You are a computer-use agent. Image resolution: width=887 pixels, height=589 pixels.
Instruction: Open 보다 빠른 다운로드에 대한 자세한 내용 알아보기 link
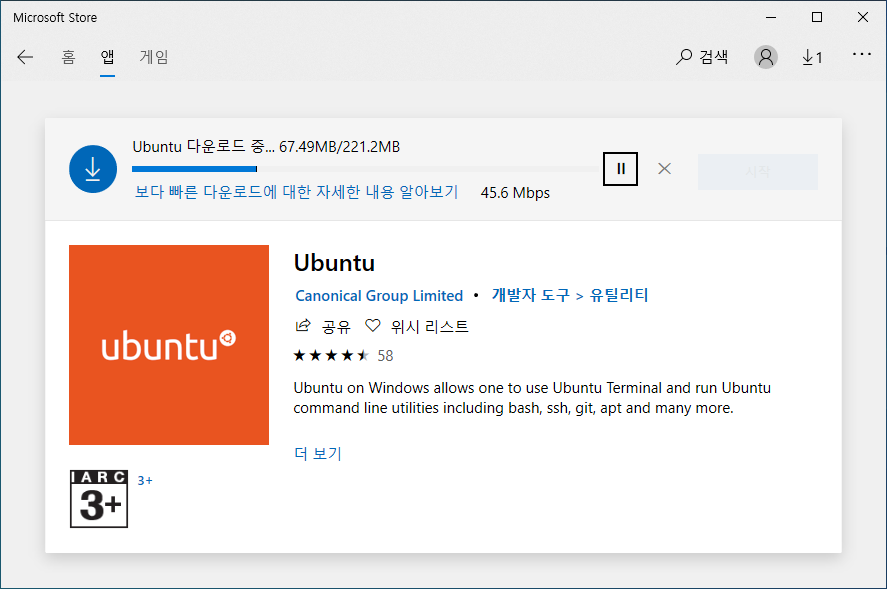(x=296, y=192)
